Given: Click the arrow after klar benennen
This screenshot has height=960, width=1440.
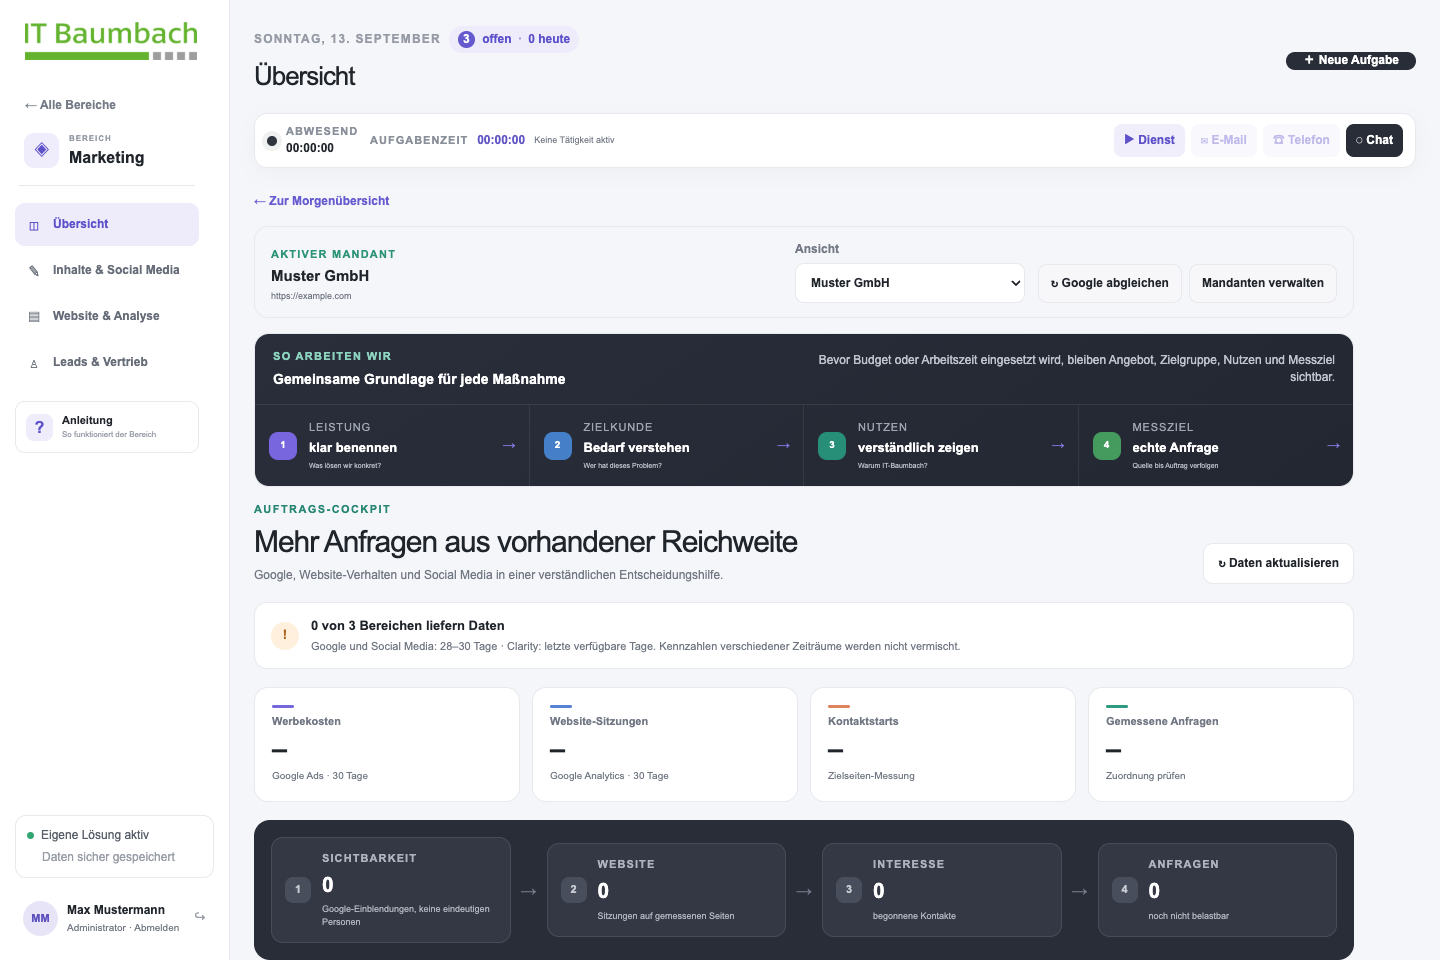Looking at the screenshot, I should point(509,445).
